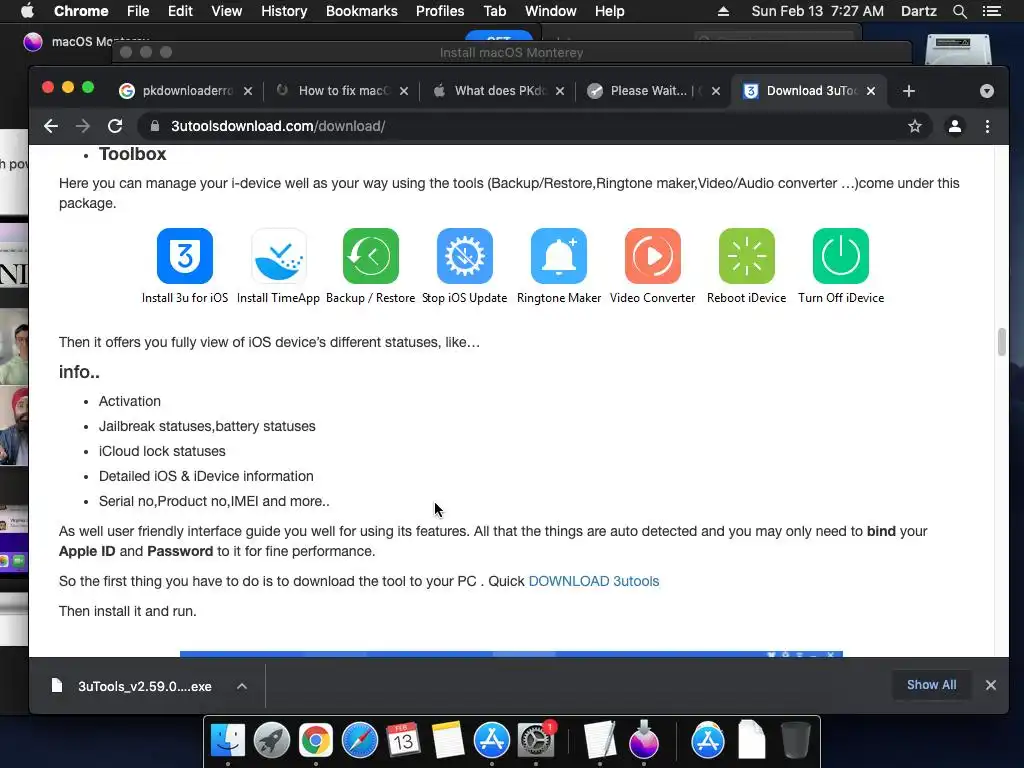1024x768 pixels.
Task: Open Spotlight search in menu bar
Action: coord(959,11)
